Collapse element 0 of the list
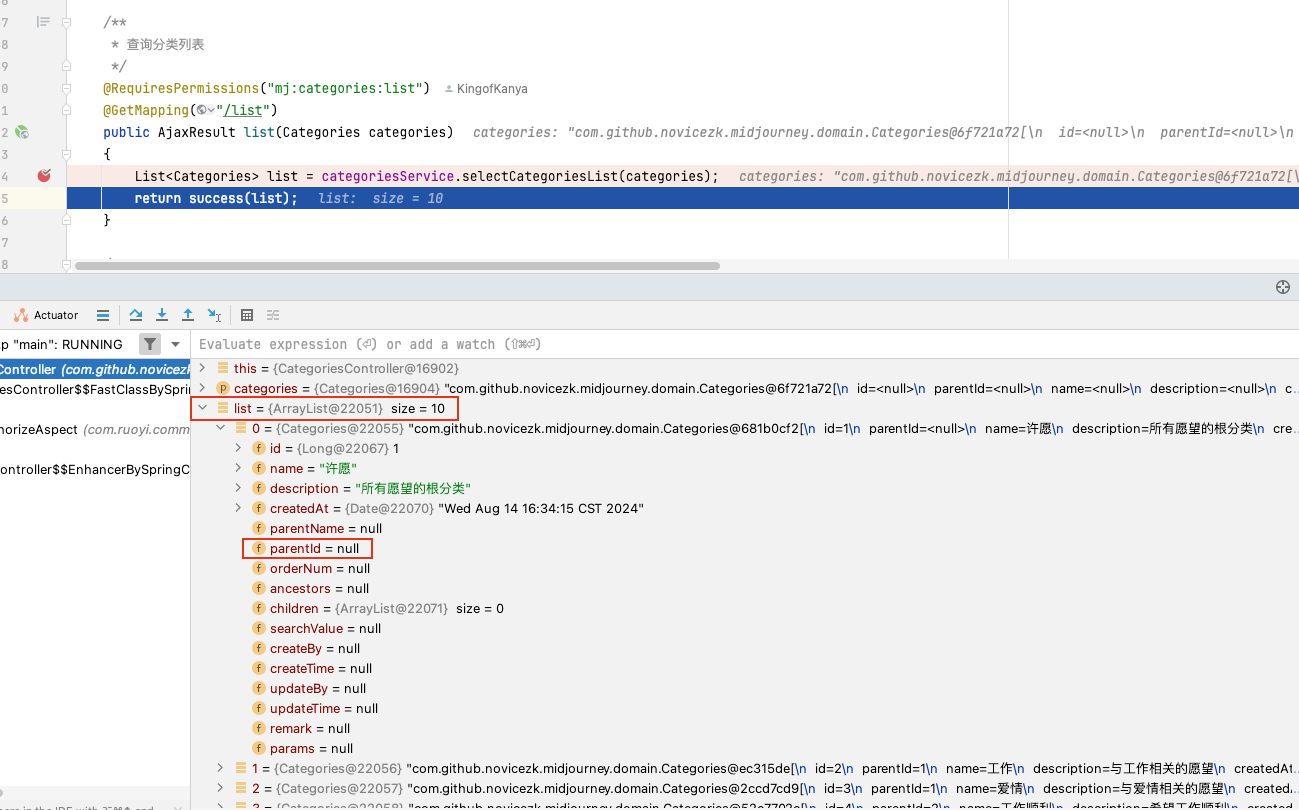 220,428
